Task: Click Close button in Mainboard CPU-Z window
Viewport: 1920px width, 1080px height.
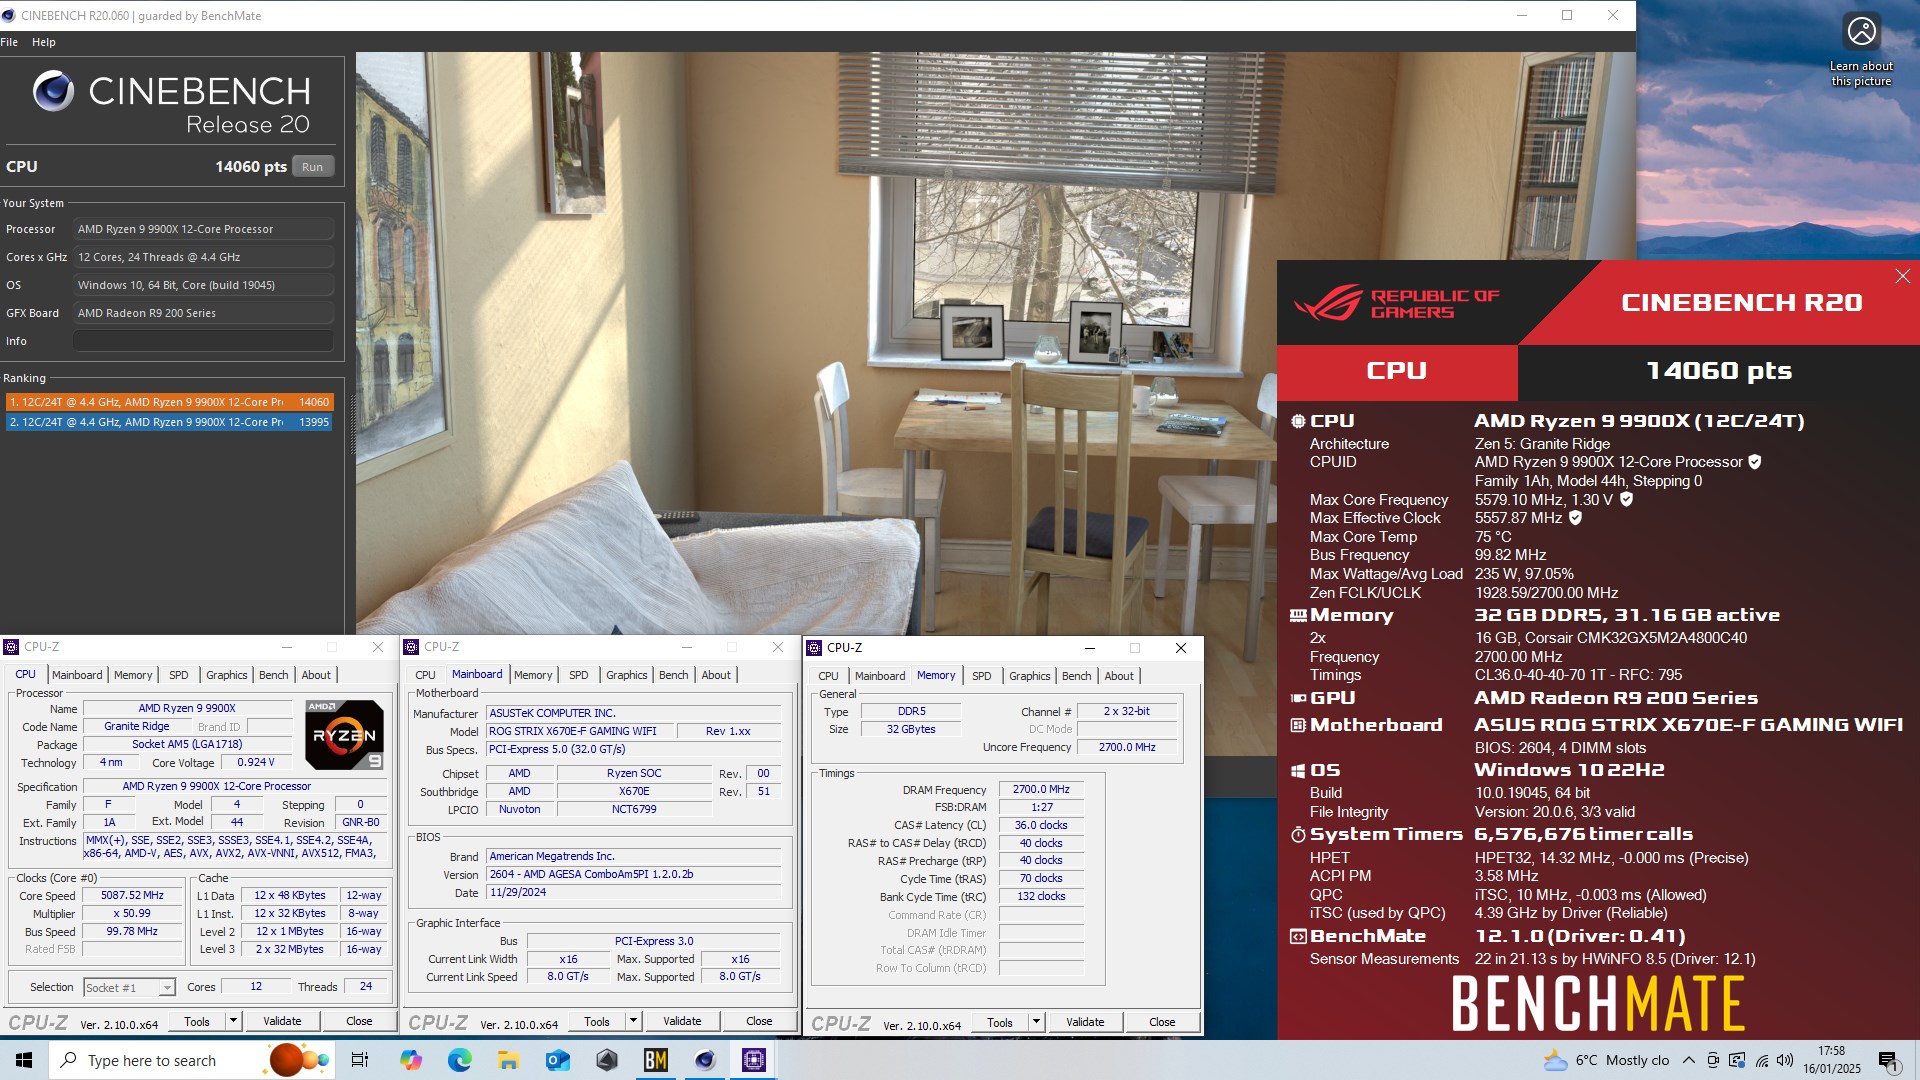Action: (x=759, y=1021)
